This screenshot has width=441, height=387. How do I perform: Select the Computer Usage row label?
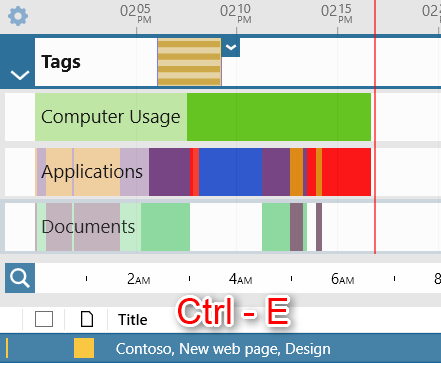point(111,117)
